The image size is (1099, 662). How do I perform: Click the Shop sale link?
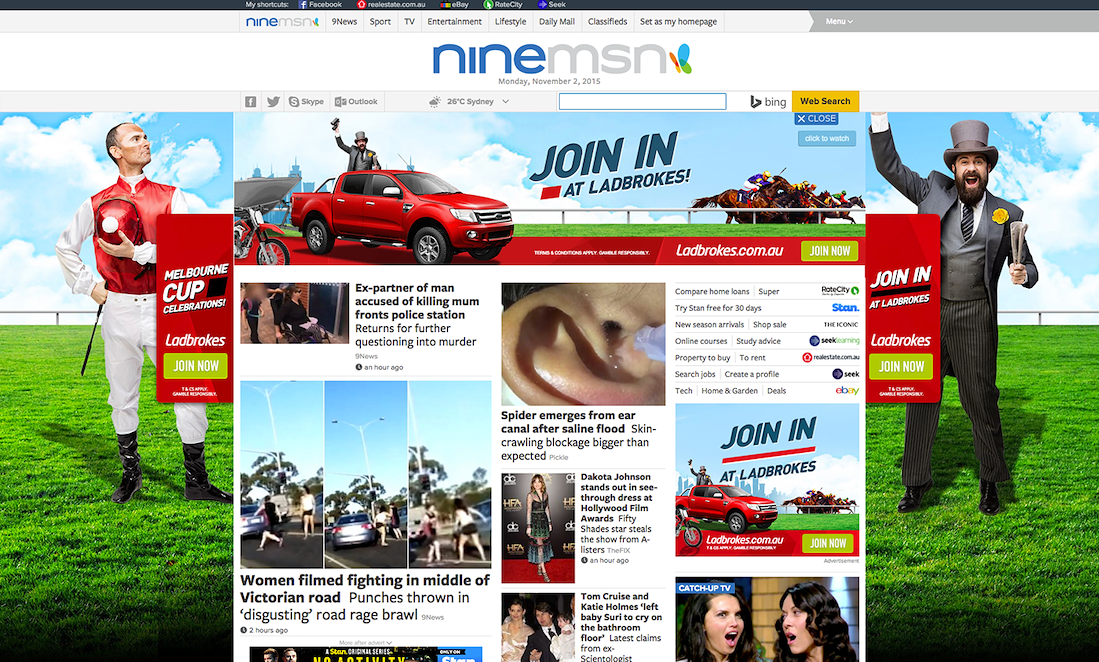[770, 325]
